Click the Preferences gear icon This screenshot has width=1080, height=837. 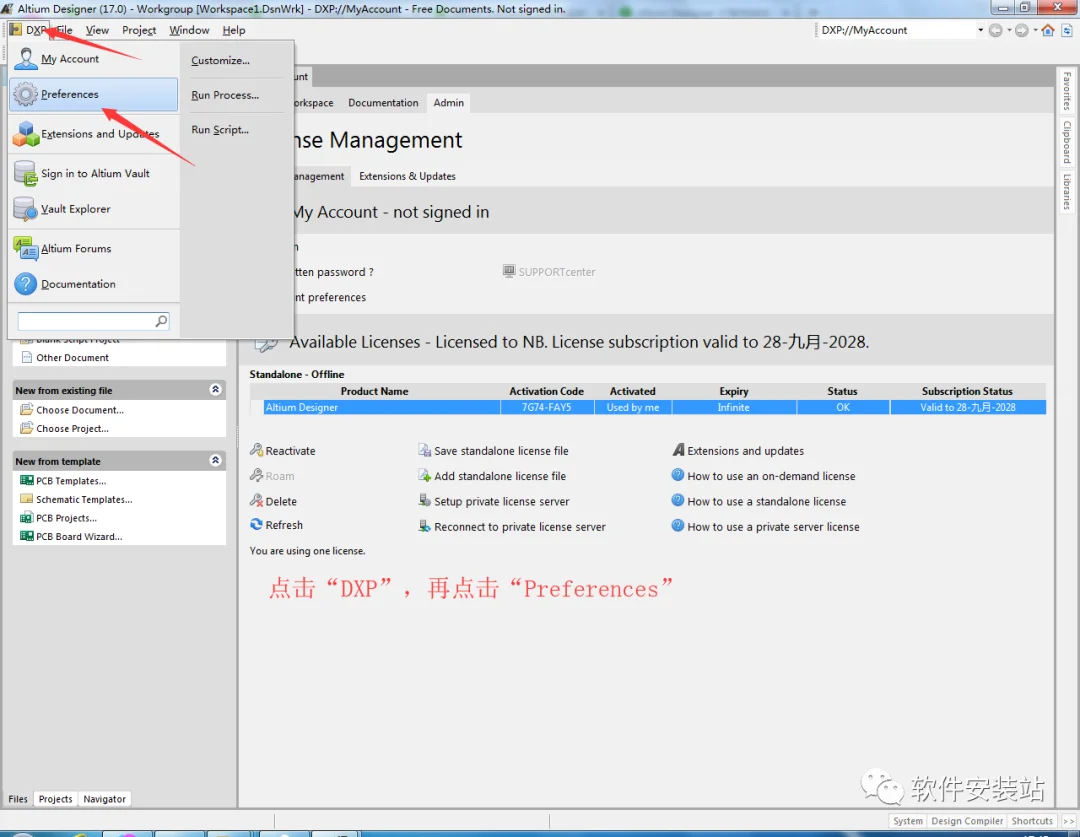pyautogui.click(x=25, y=94)
